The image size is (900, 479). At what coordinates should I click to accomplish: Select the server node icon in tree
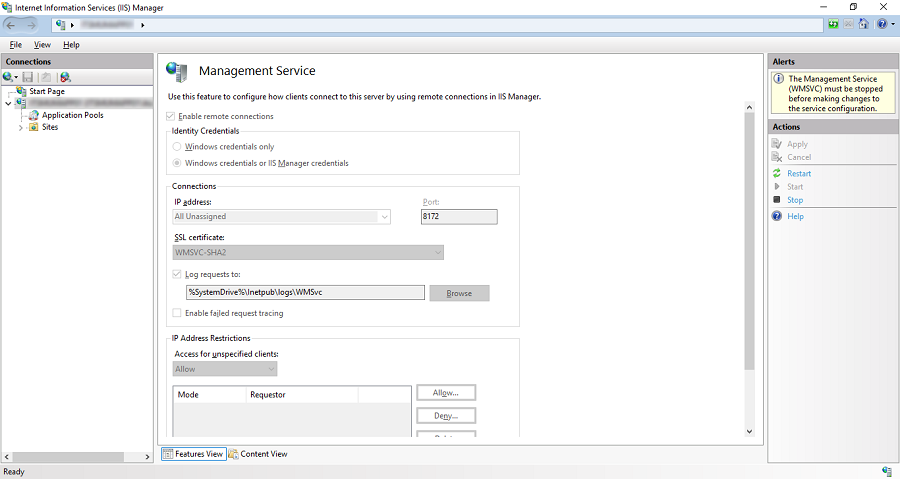[21, 103]
